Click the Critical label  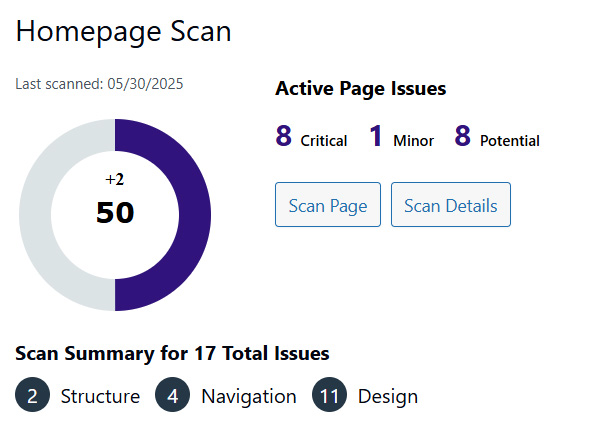[324, 141]
